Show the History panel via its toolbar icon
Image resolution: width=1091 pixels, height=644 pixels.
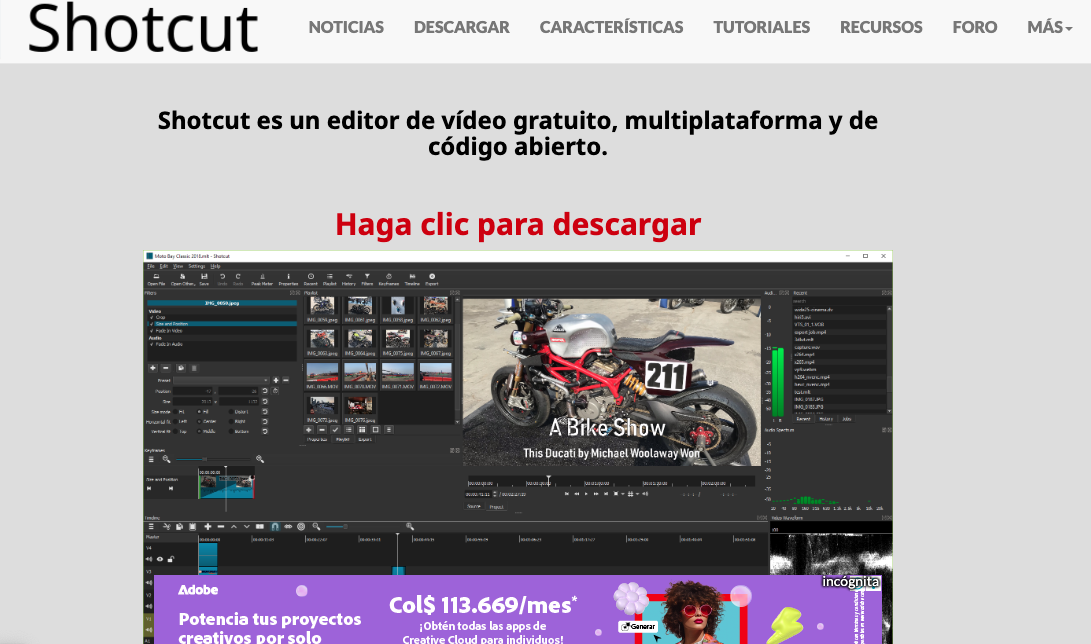[x=350, y=277]
